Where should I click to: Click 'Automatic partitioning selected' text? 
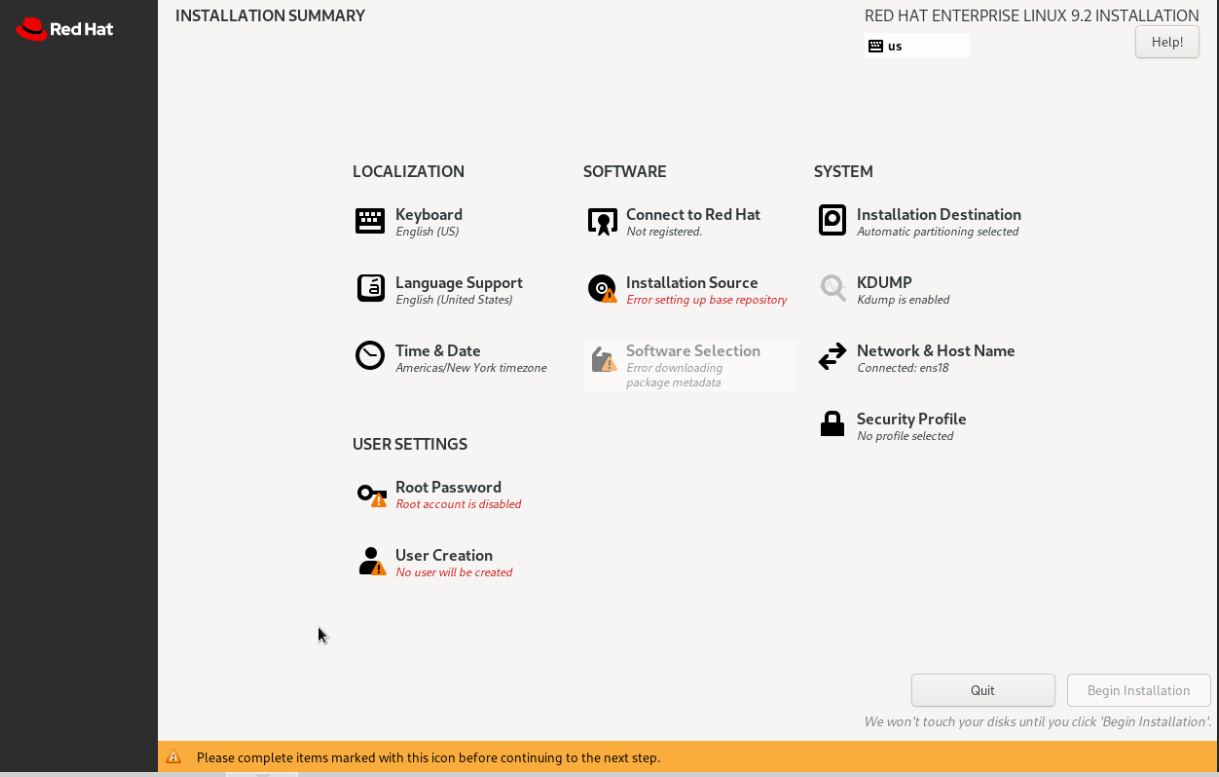[938, 232]
